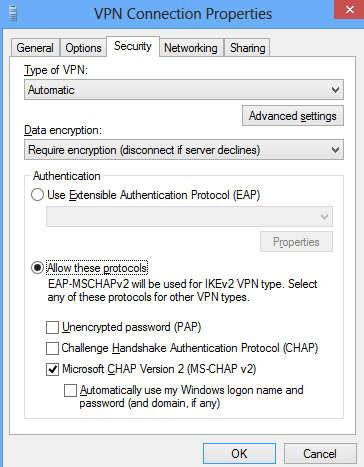The image size is (364, 467).
Task: Enable automatically use Windows logon name checkbox
Action: coord(70,390)
